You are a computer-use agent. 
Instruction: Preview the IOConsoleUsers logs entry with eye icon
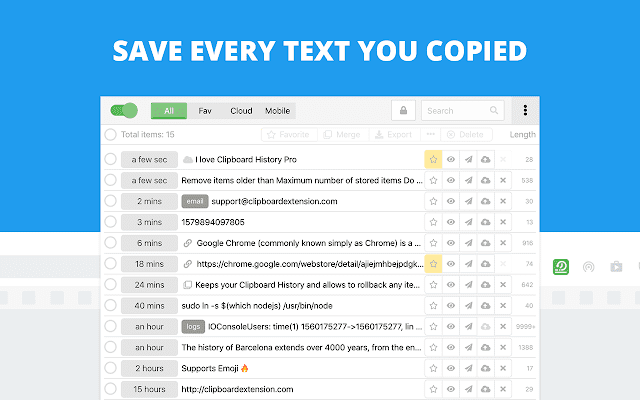451,327
